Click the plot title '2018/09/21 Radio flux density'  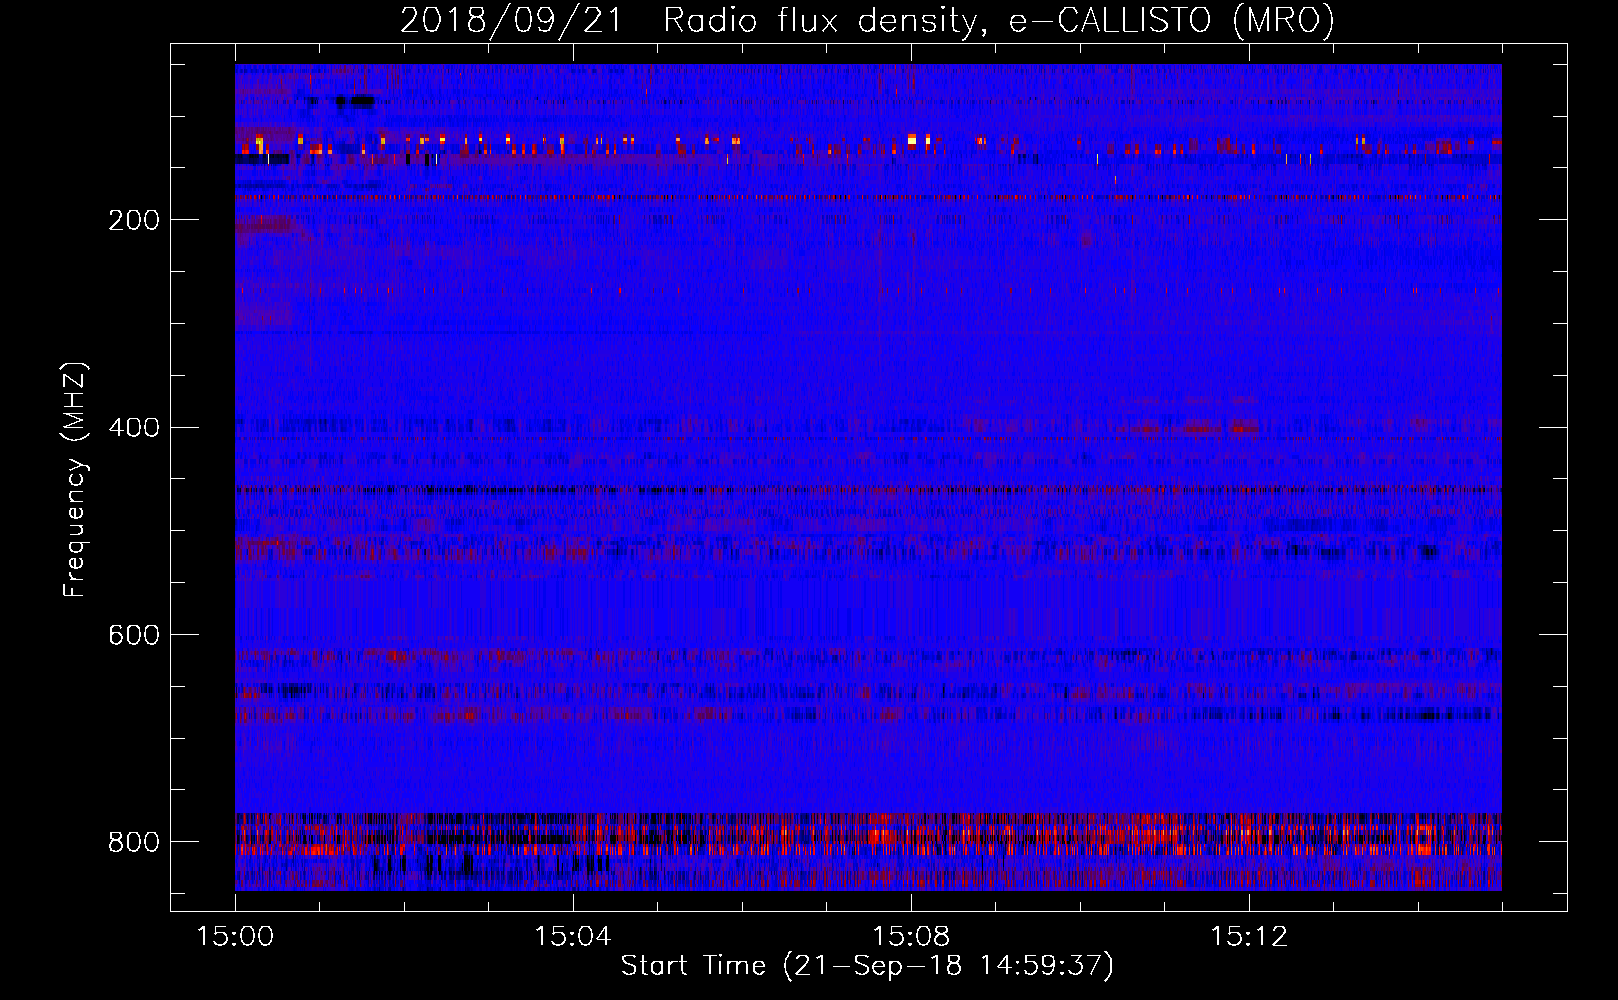tap(868, 21)
